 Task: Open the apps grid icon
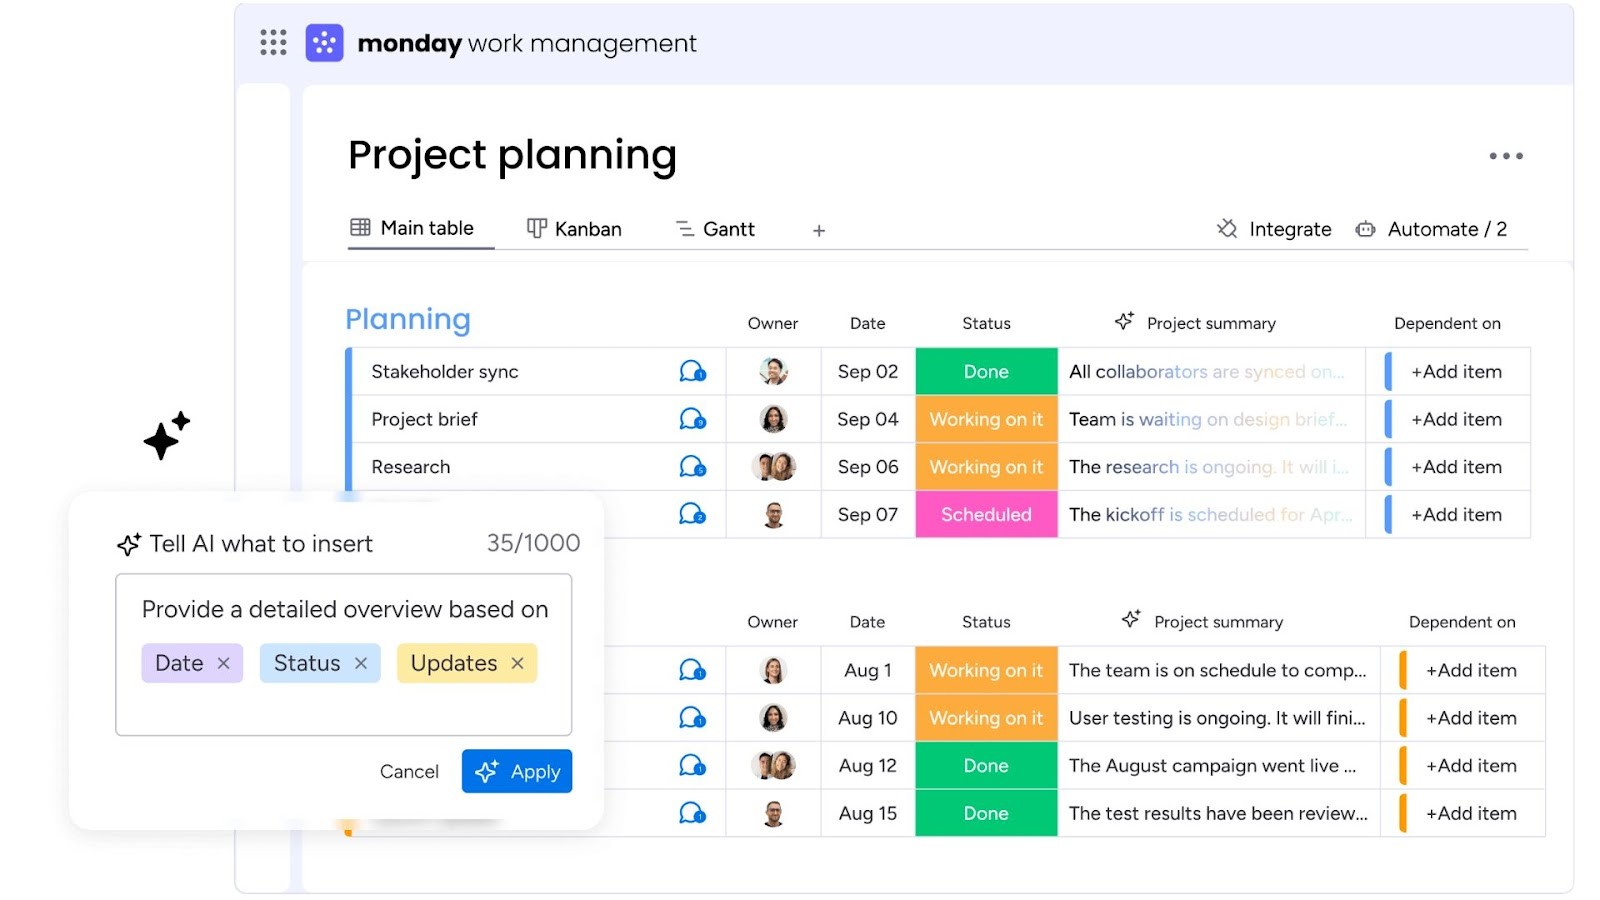coord(271,42)
